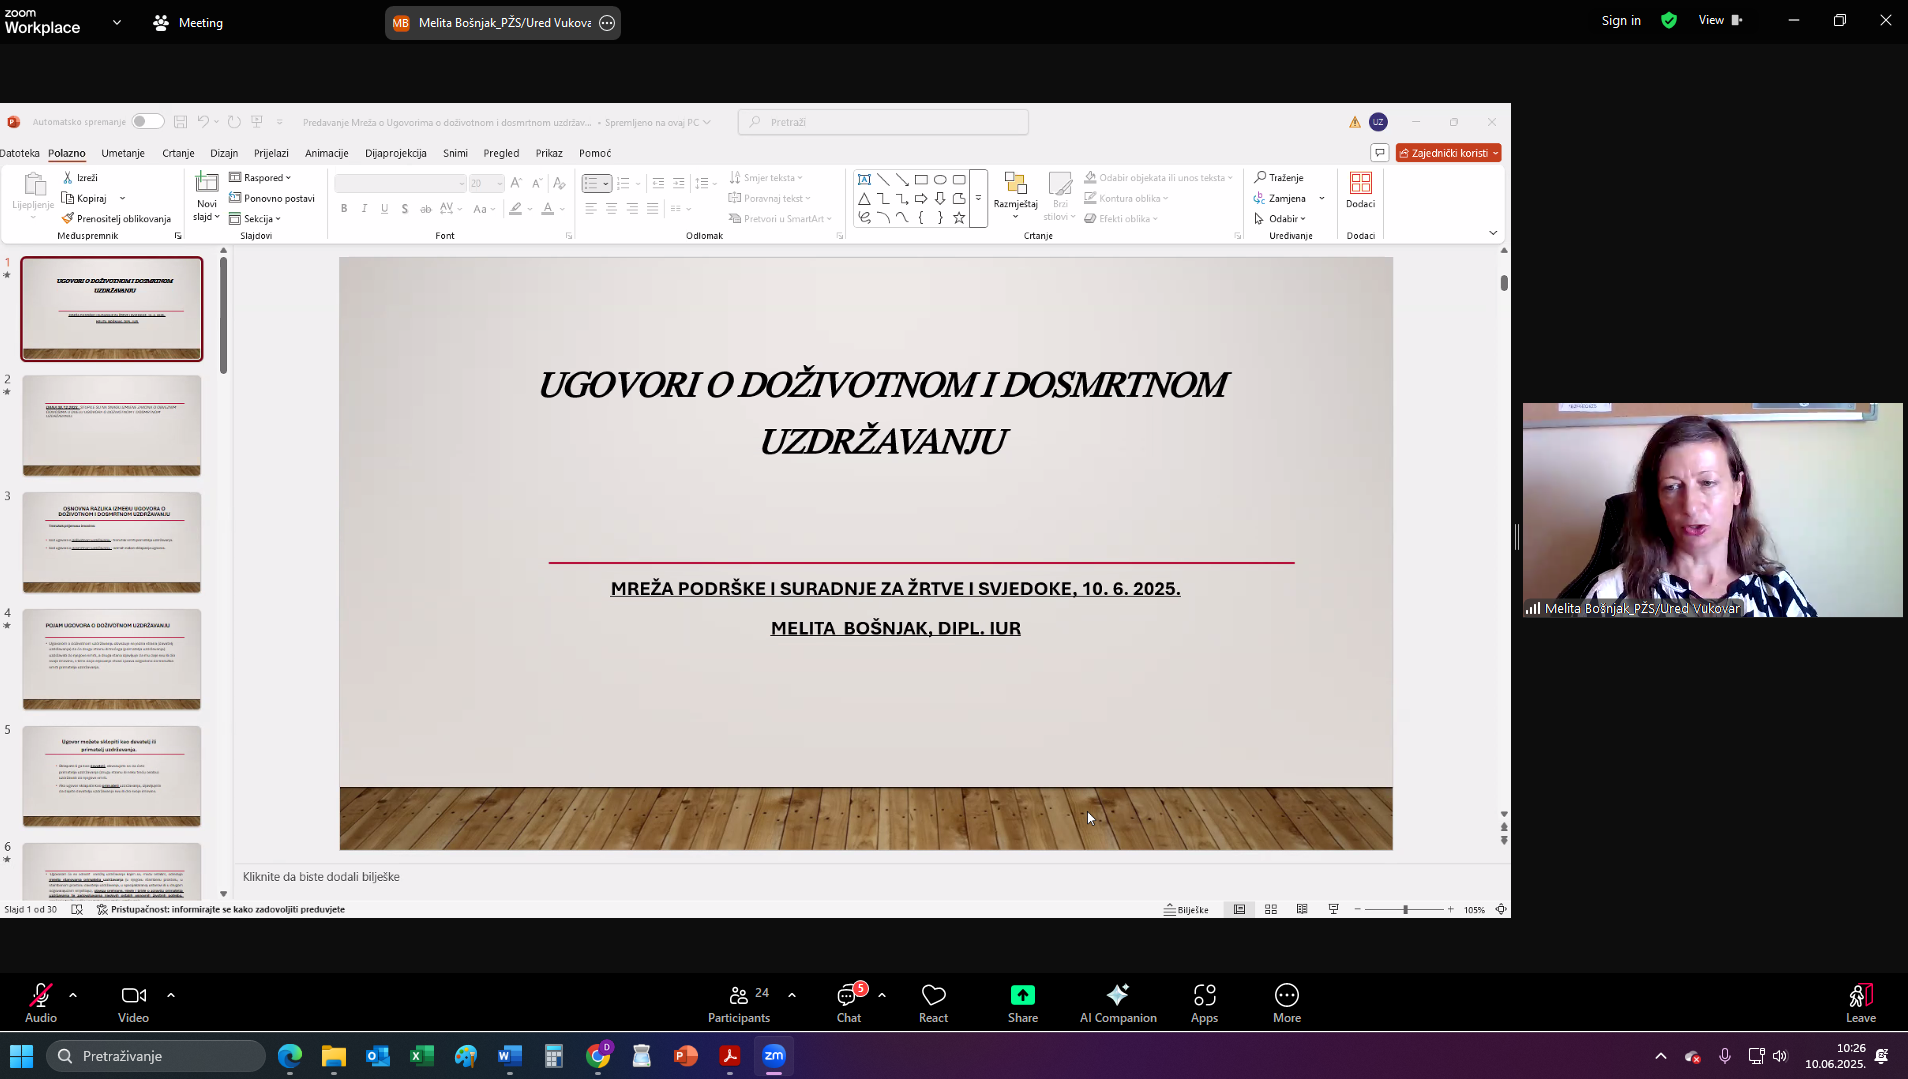This screenshot has width=1908, height=1079.
Task: Click the More options icon
Action: point(1286,995)
